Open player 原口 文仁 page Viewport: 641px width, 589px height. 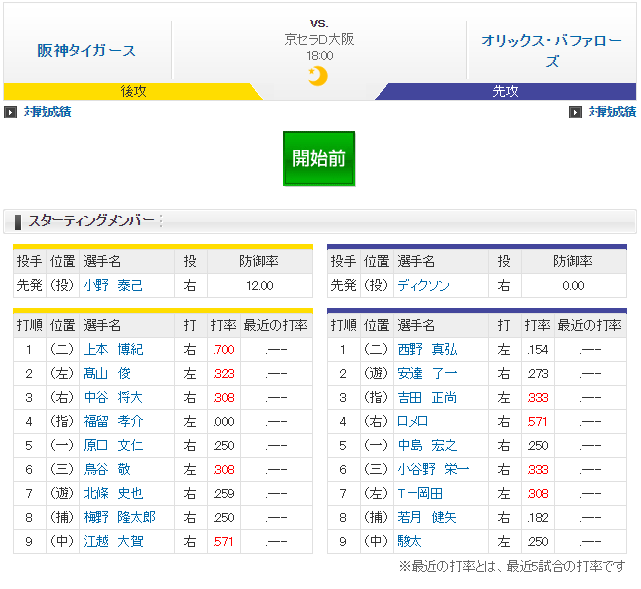[x=113, y=446]
